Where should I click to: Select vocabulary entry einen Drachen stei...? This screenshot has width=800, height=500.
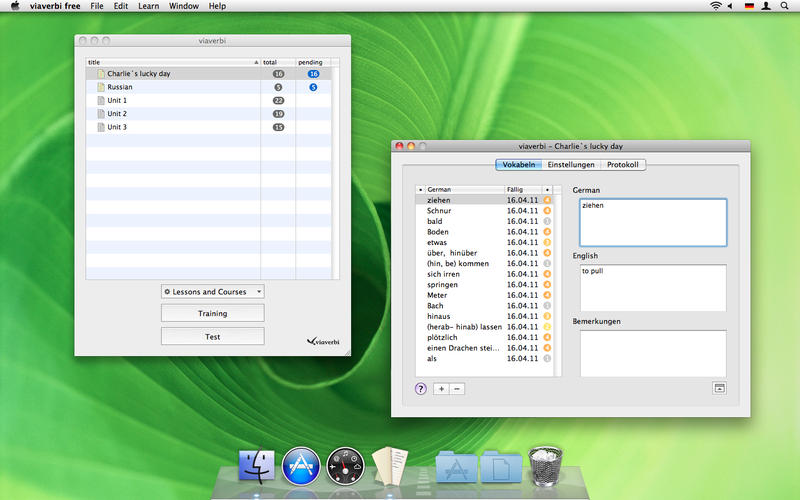pos(484,348)
